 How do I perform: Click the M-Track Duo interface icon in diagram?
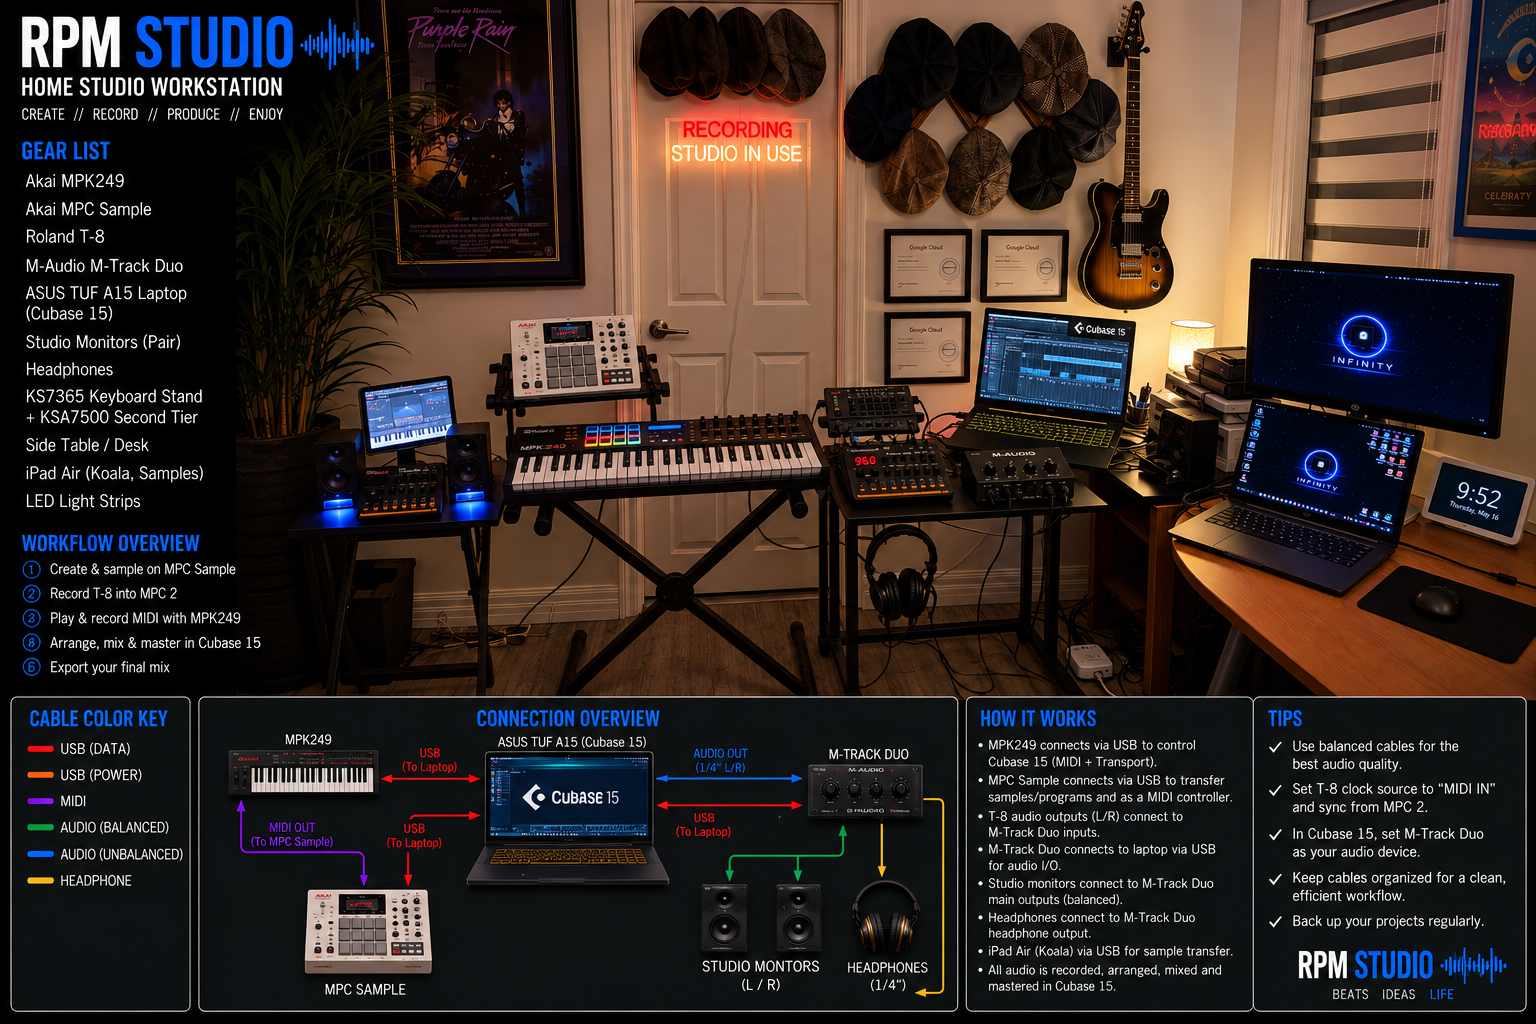point(865,791)
